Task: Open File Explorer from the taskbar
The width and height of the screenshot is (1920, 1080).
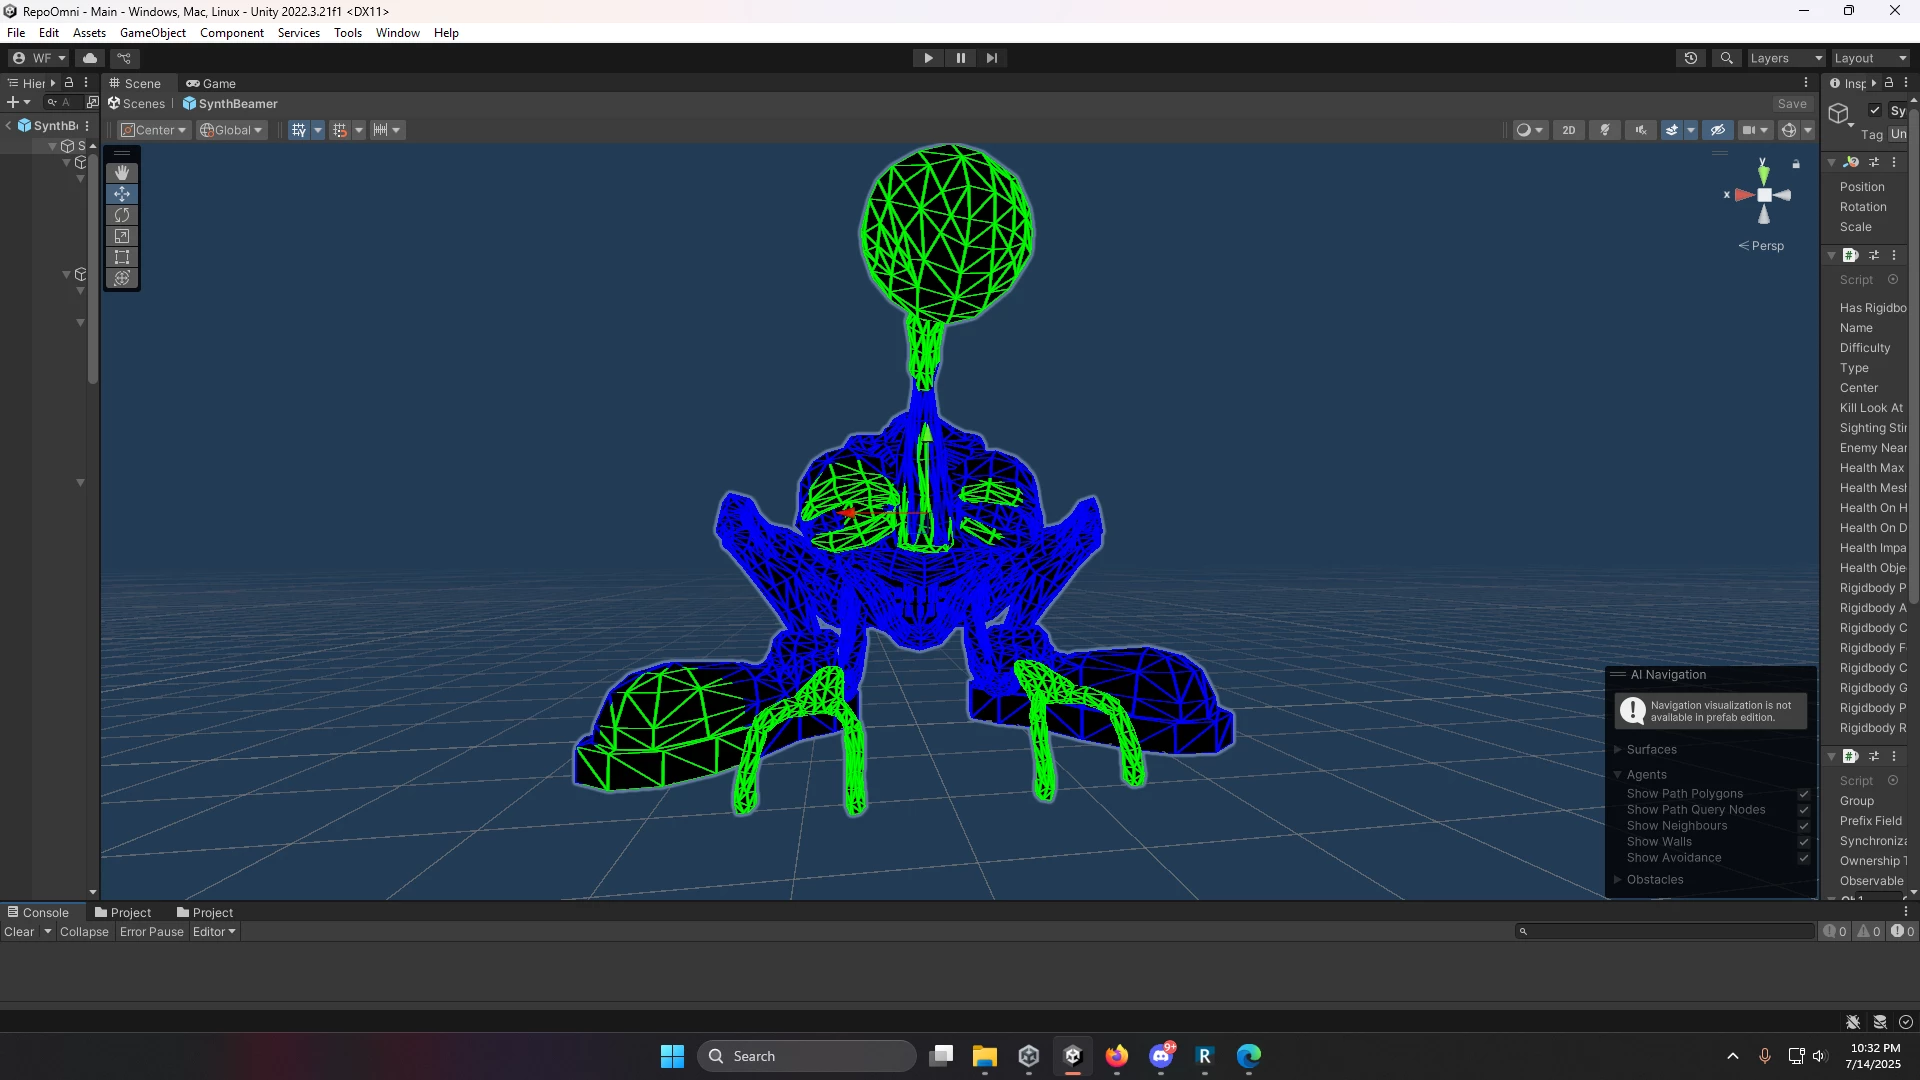Action: 985,1056
